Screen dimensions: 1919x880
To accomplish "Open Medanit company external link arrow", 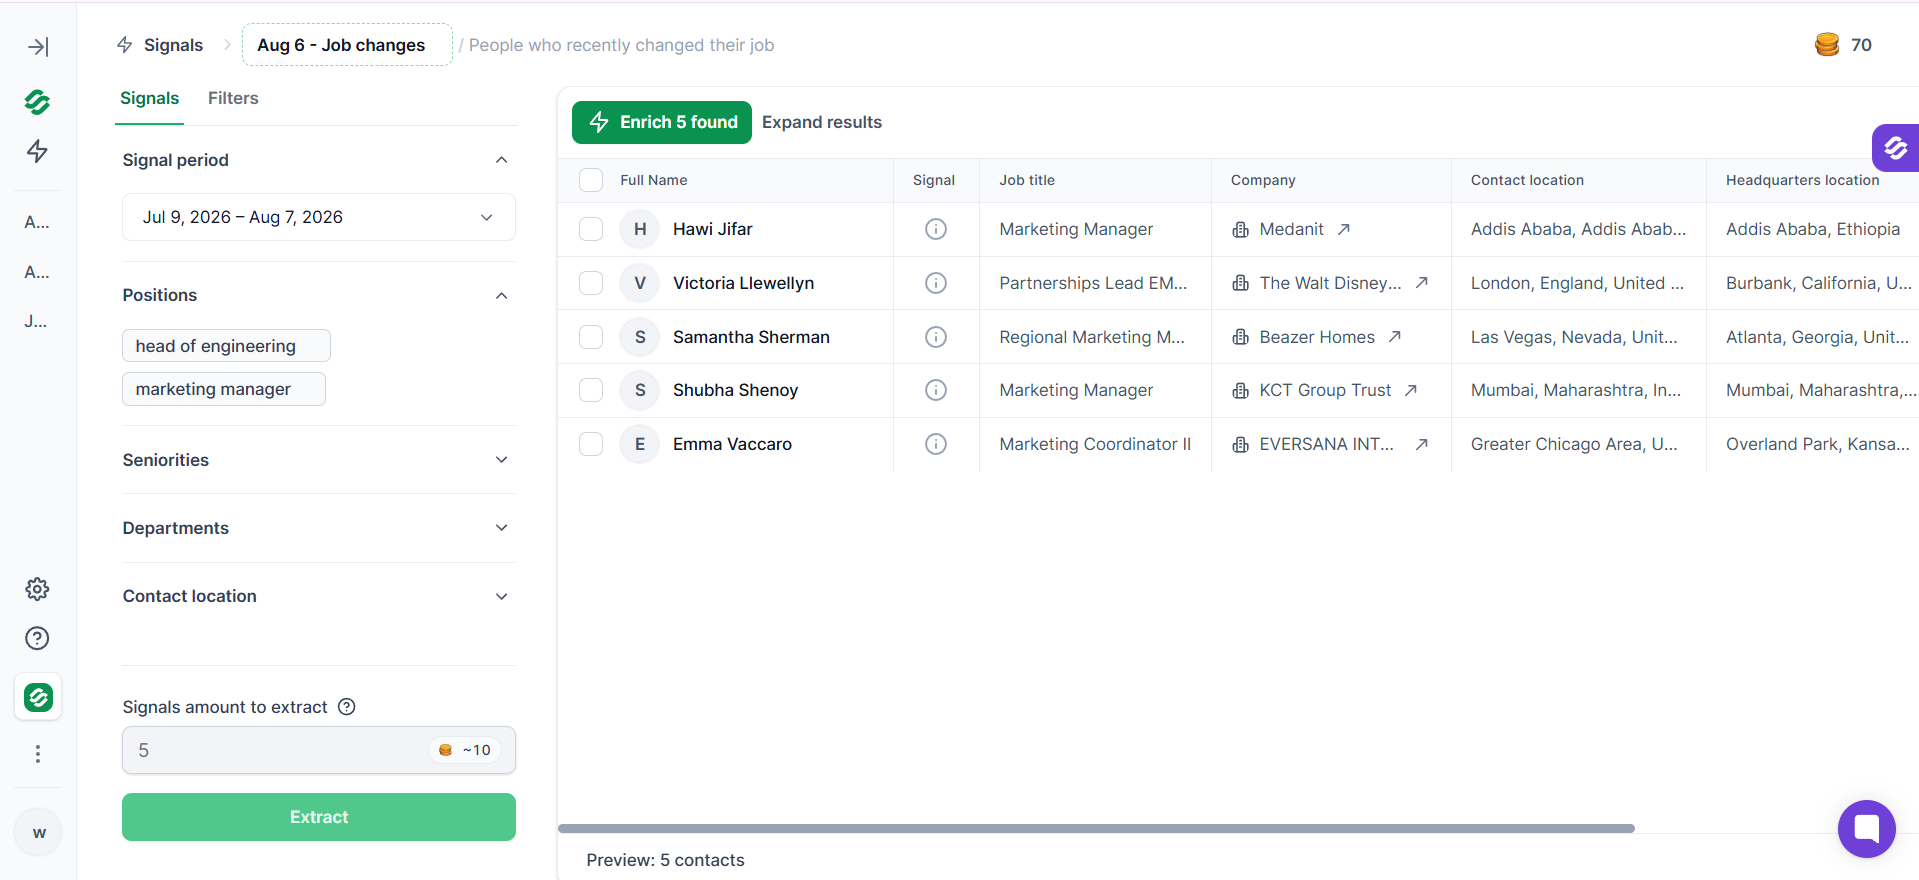I will (1344, 229).
